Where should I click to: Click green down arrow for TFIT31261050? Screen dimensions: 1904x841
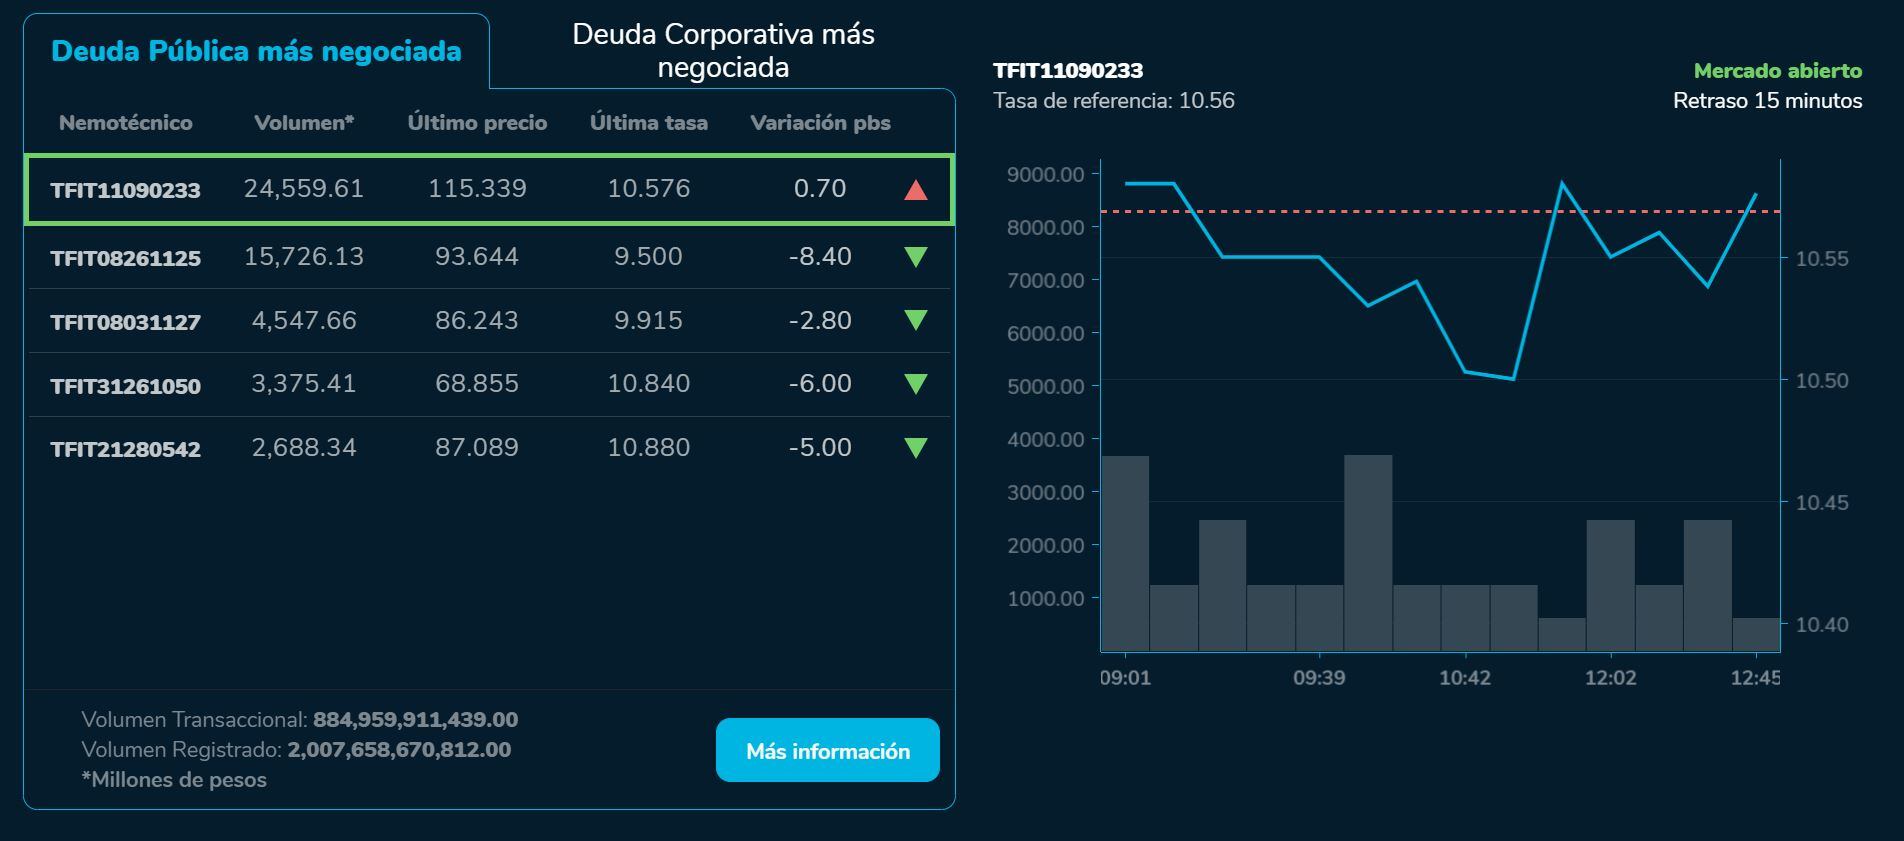tap(915, 384)
